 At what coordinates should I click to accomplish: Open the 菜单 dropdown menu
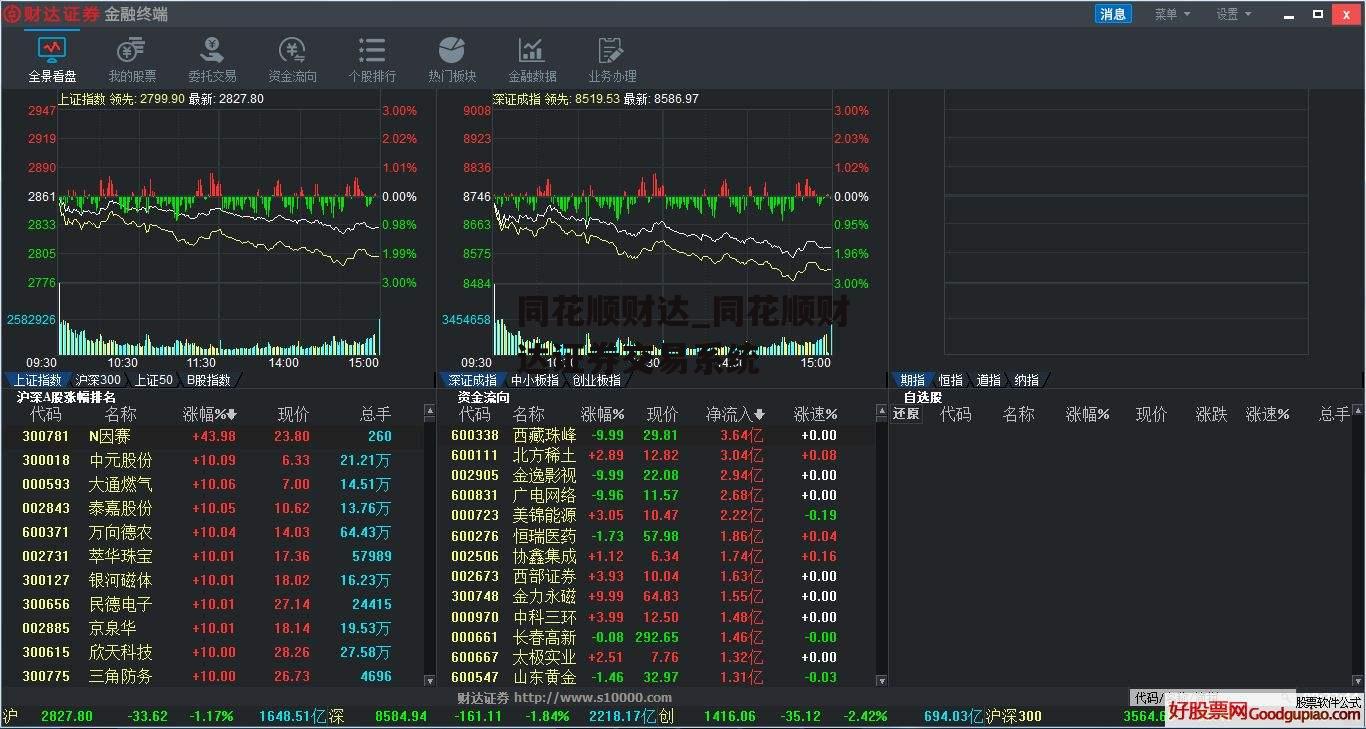point(1172,14)
